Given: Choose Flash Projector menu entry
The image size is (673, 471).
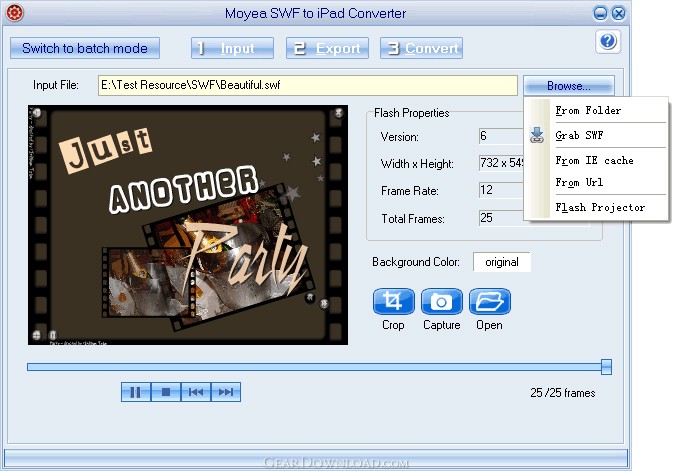Looking at the screenshot, I should (600, 207).
